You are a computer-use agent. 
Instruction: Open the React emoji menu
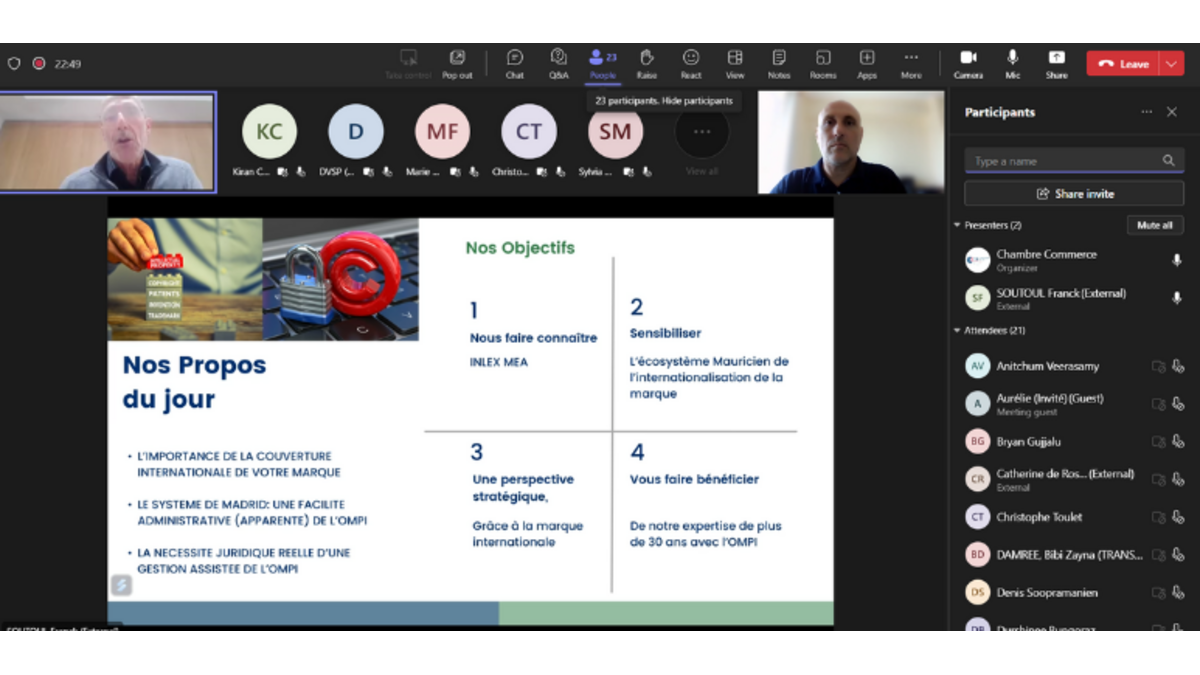click(x=690, y=63)
